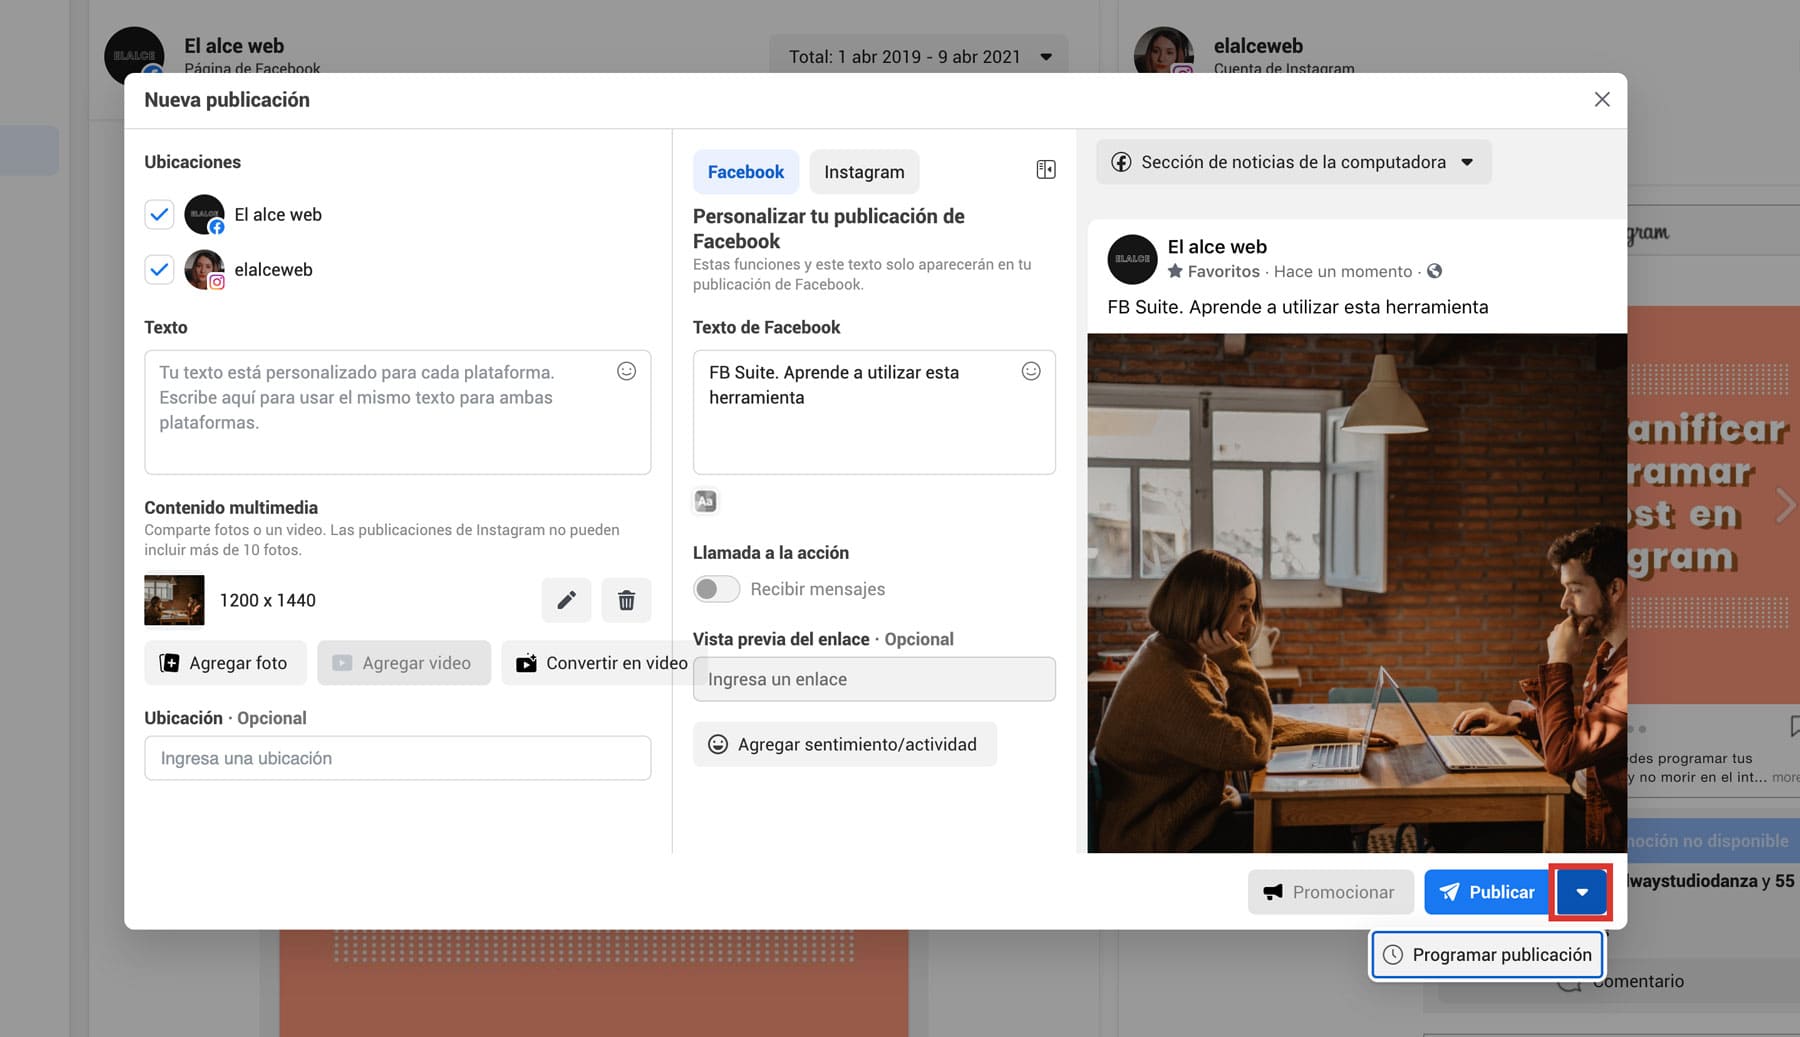Enable Recibir mensajes toggle
Viewport: 1800px width, 1037px height.
716,589
